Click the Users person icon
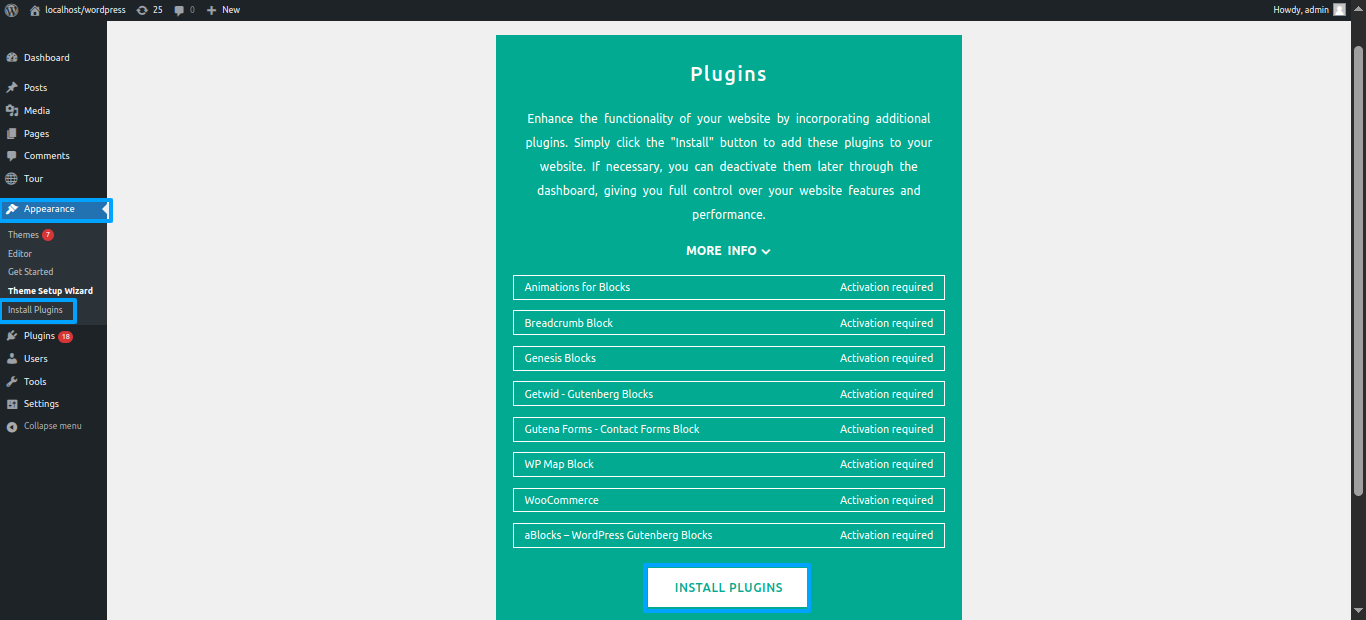This screenshot has height=620, width=1366. (x=12, y=359)
